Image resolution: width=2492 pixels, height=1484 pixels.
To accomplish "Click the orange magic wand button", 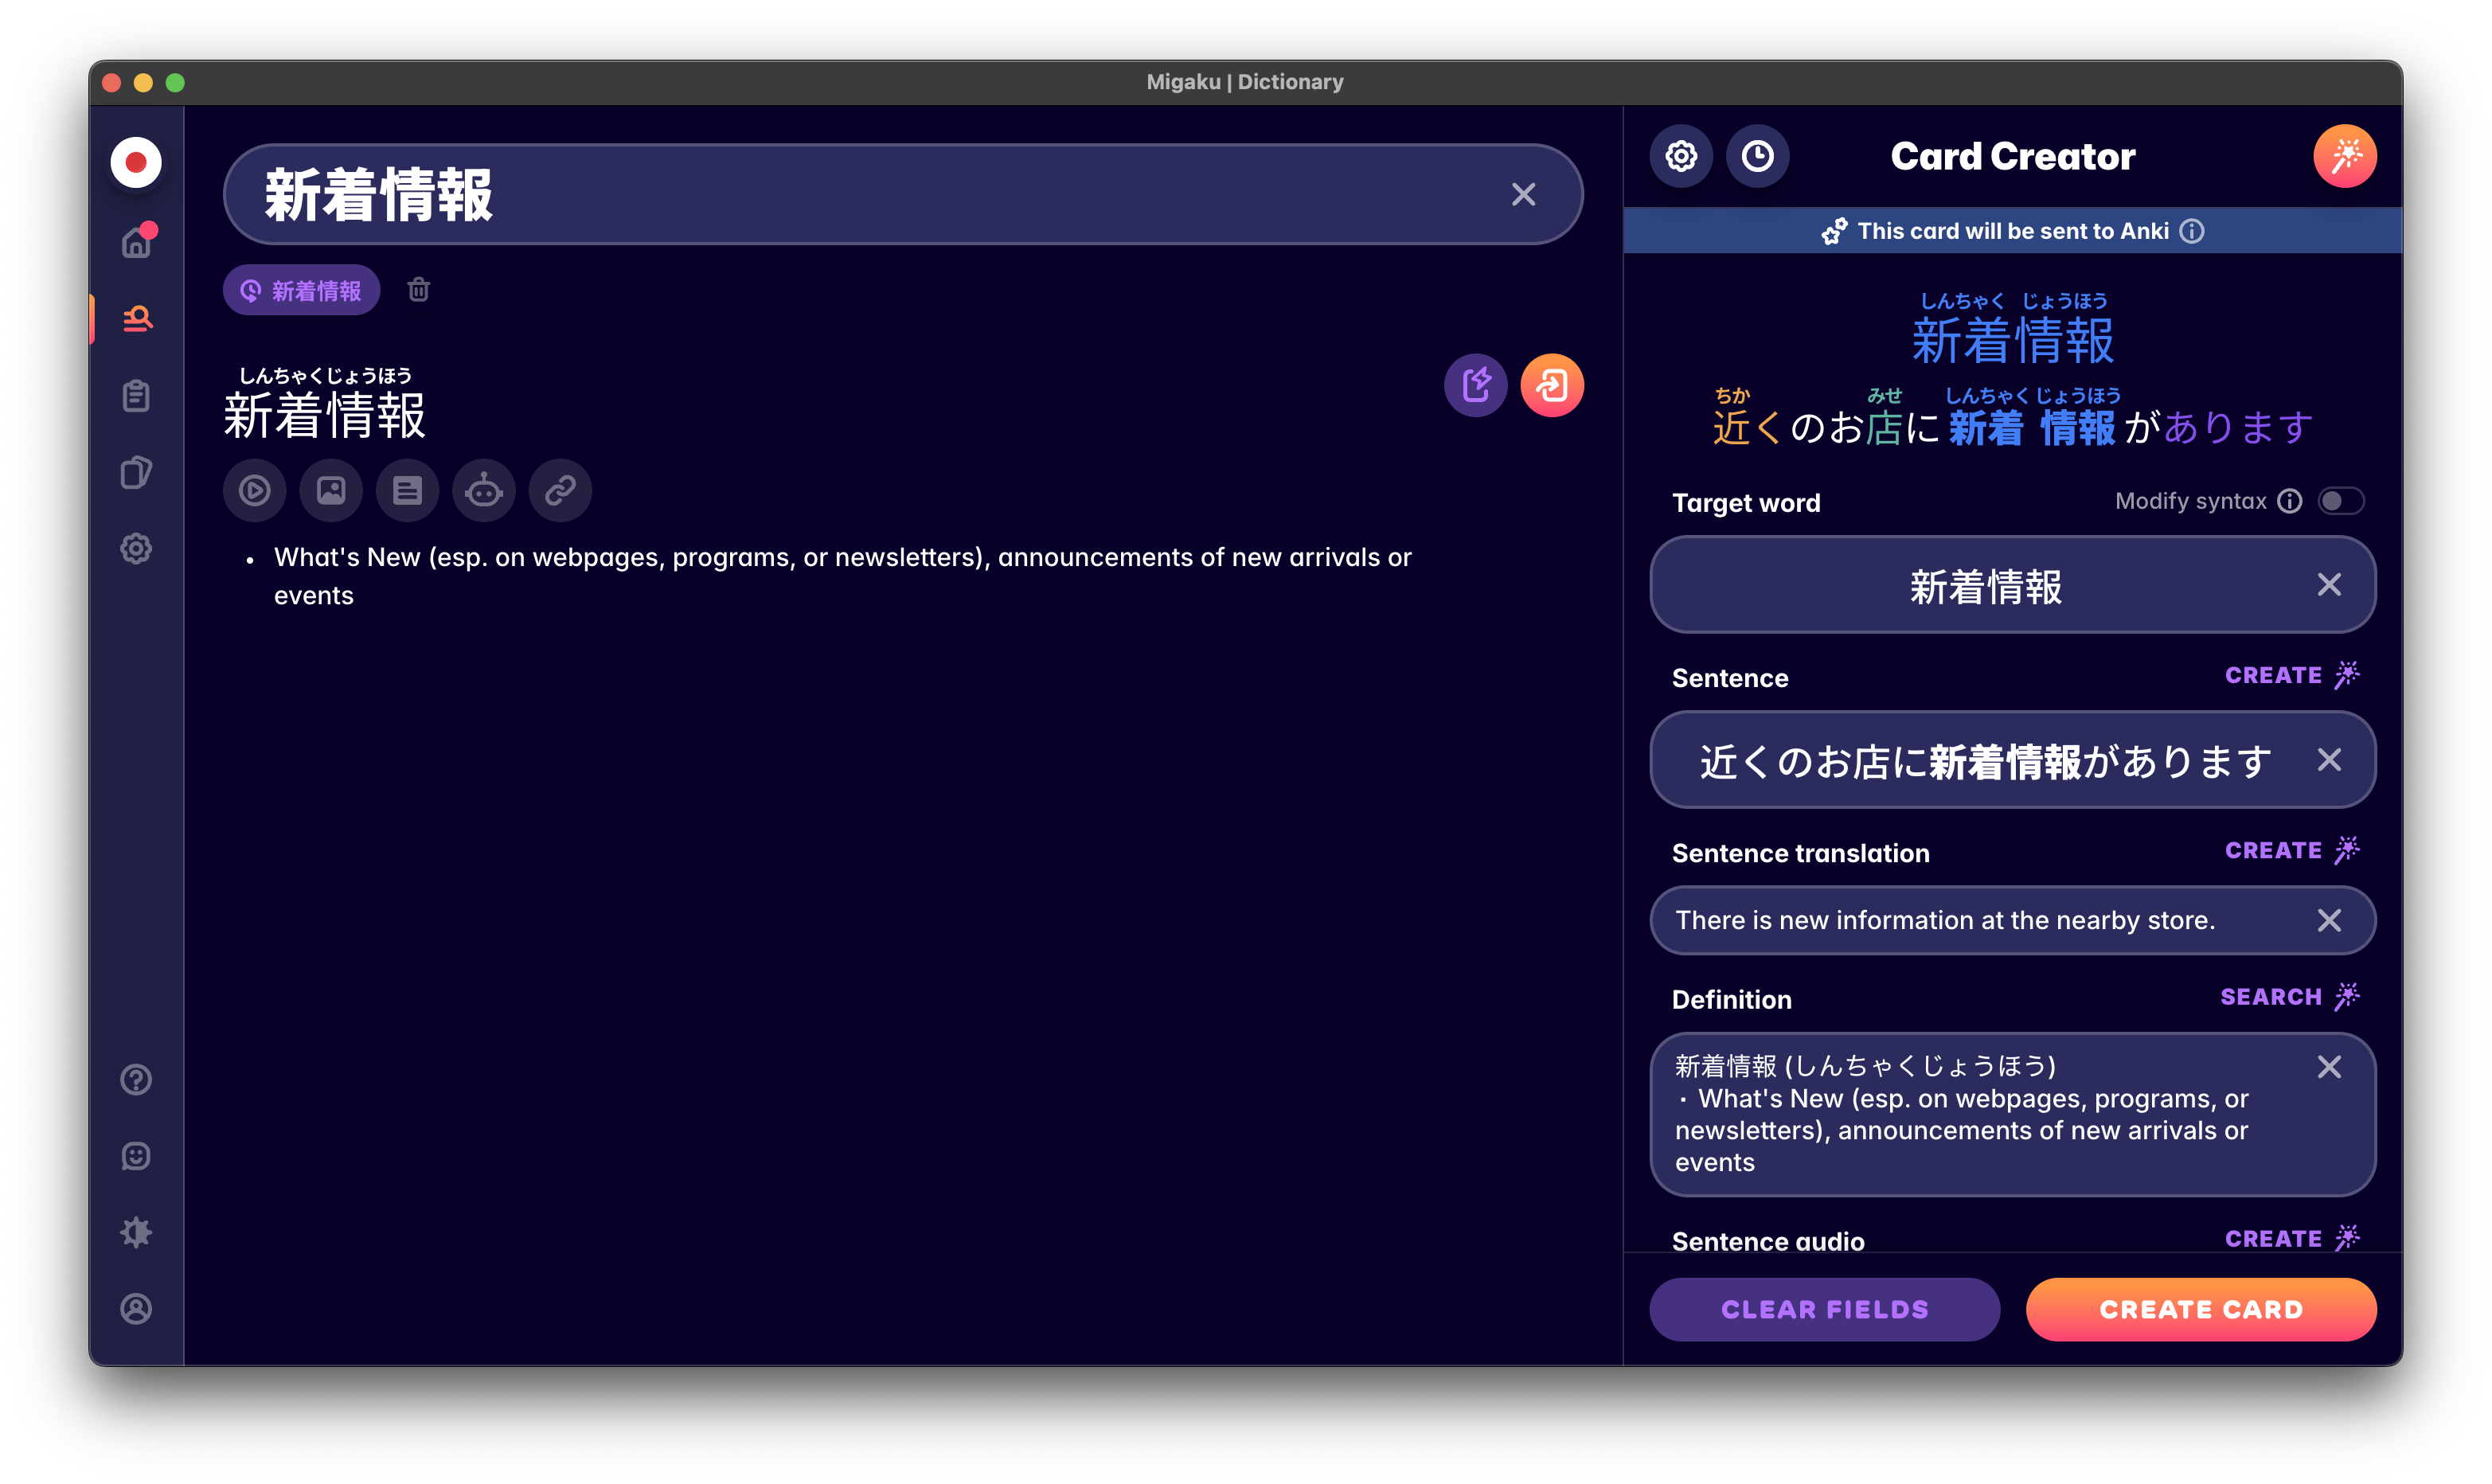I will coord(2345,156).
